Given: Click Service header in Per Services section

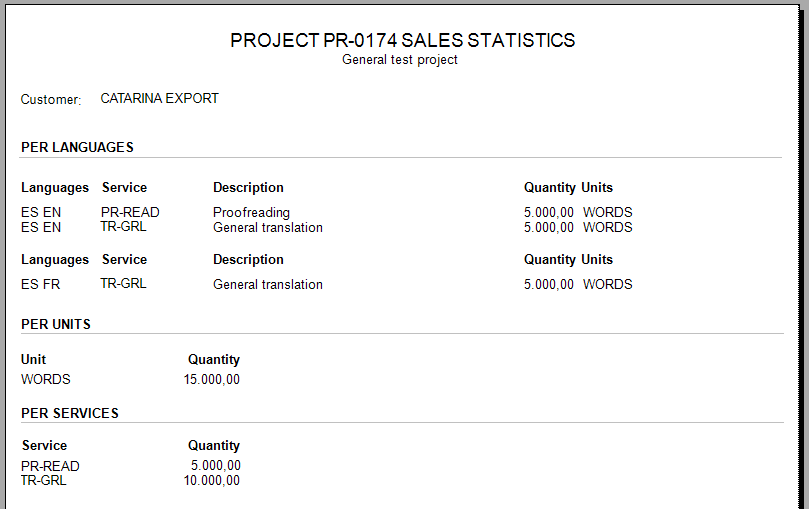Looking at the screenshot, I should tap(44, 445).
